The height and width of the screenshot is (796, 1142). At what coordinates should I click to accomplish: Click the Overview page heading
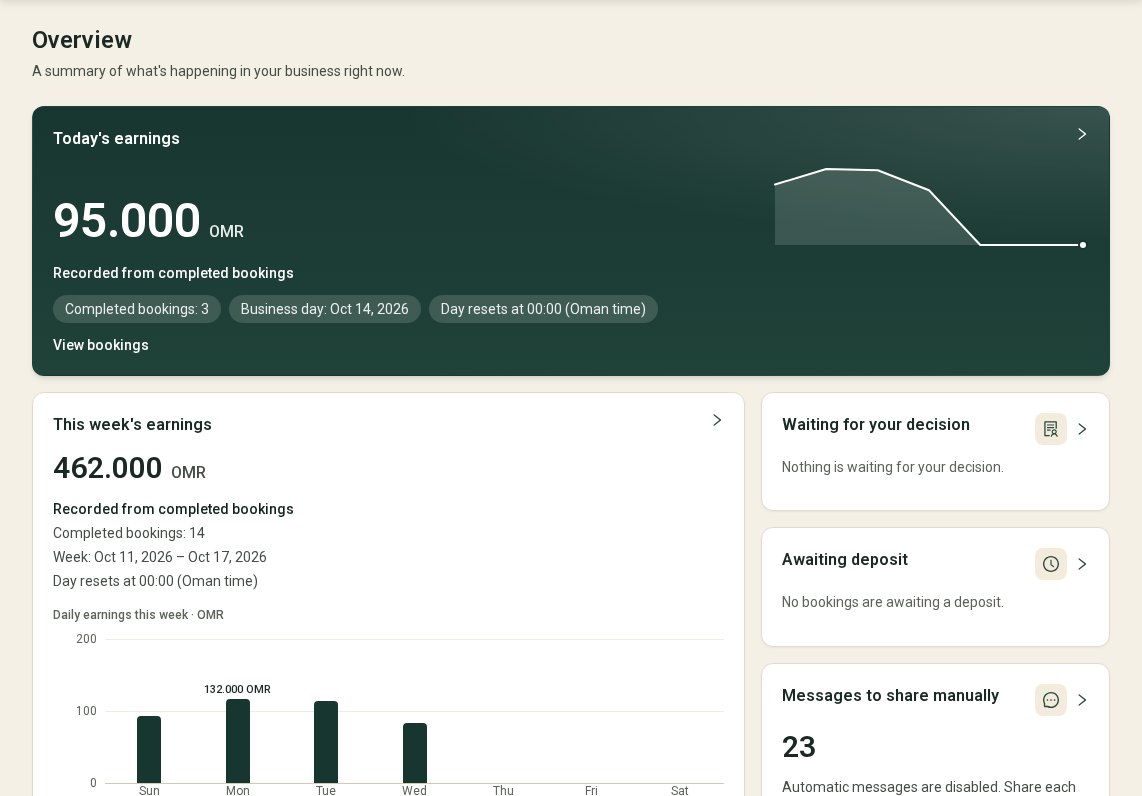82,40
